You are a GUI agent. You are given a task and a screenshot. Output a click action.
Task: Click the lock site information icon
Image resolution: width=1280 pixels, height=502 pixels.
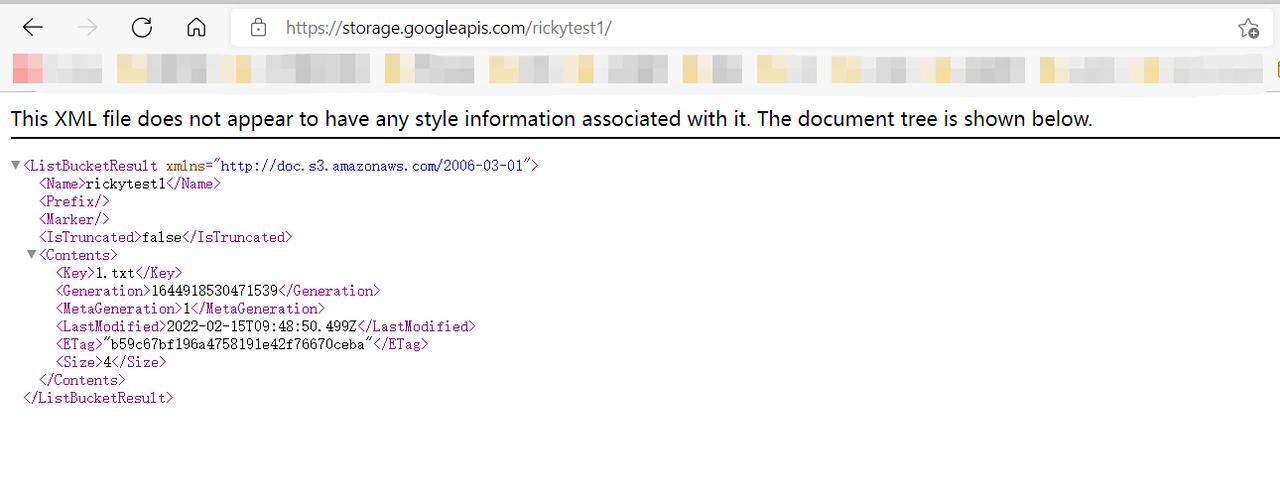click(258, 28)
